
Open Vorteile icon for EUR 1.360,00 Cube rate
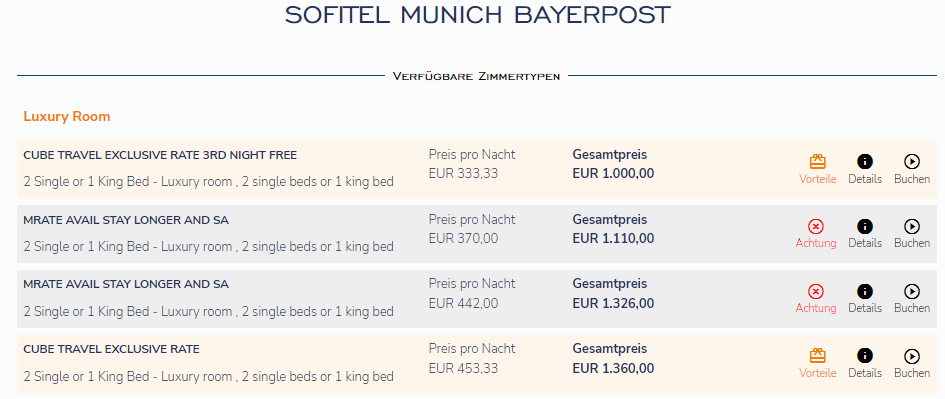click(x=817, y=356)
